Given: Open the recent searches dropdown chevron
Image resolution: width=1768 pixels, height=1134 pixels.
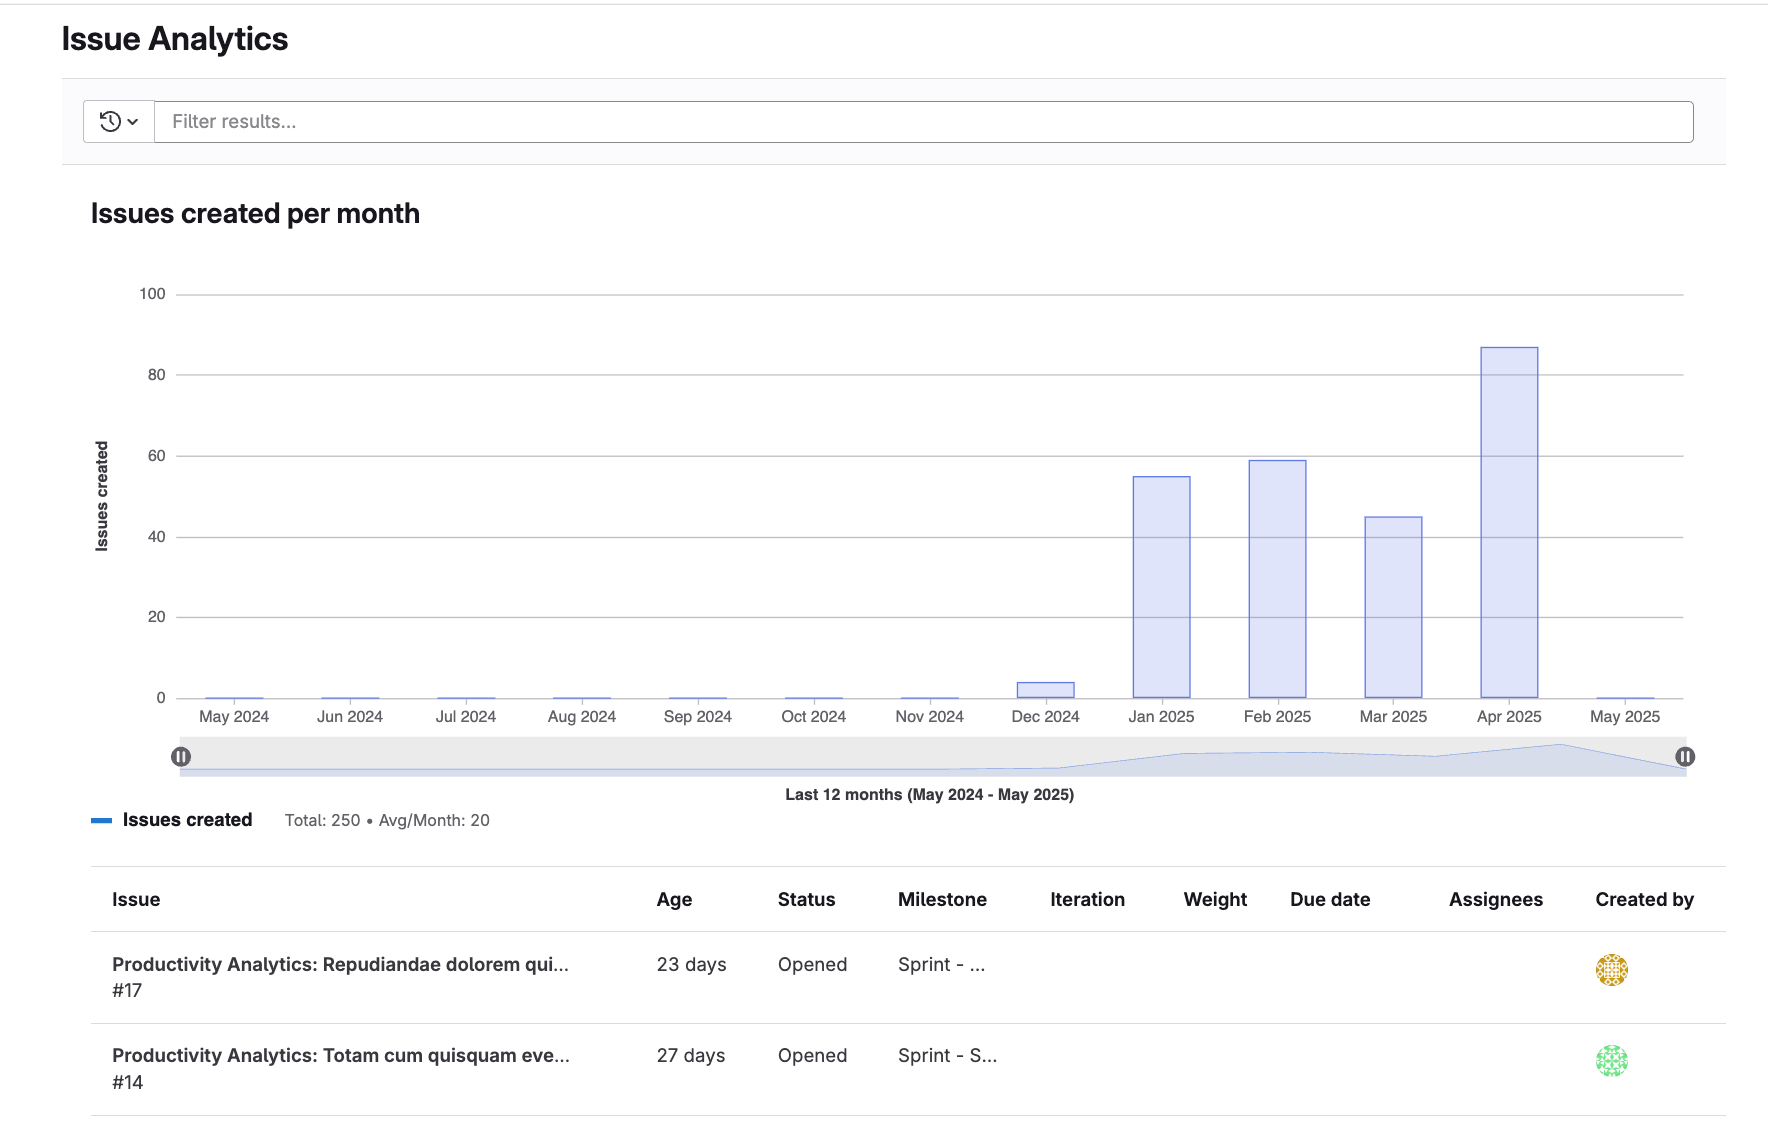Looking at the screenshot, I should [x=131, y=121].
